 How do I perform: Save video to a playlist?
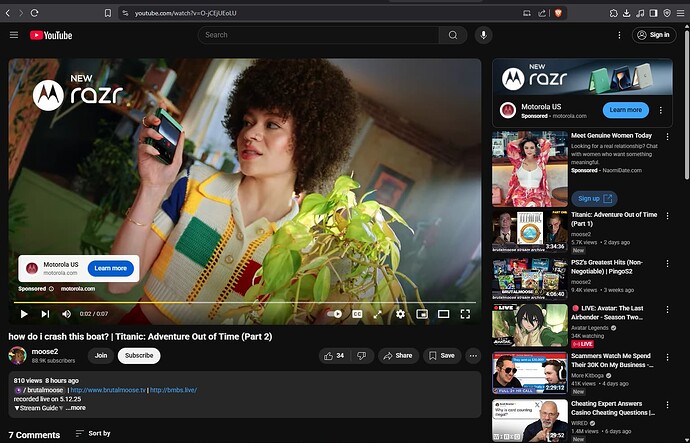pyautogui.click(x=442, y=356)
